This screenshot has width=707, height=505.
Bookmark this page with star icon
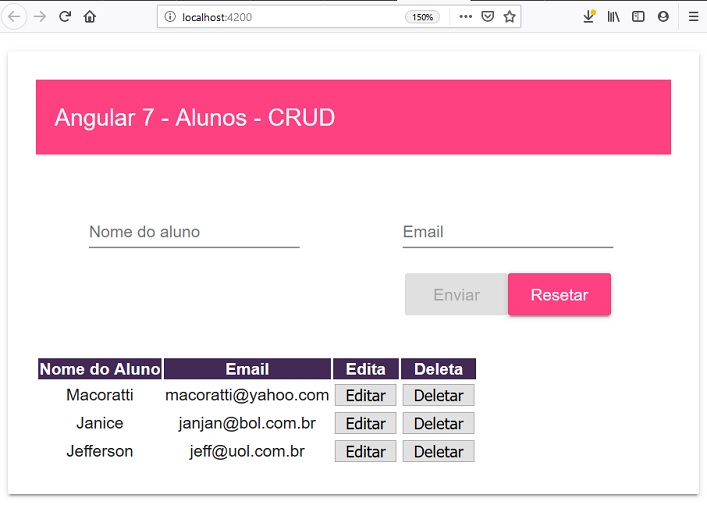[510, 17]
